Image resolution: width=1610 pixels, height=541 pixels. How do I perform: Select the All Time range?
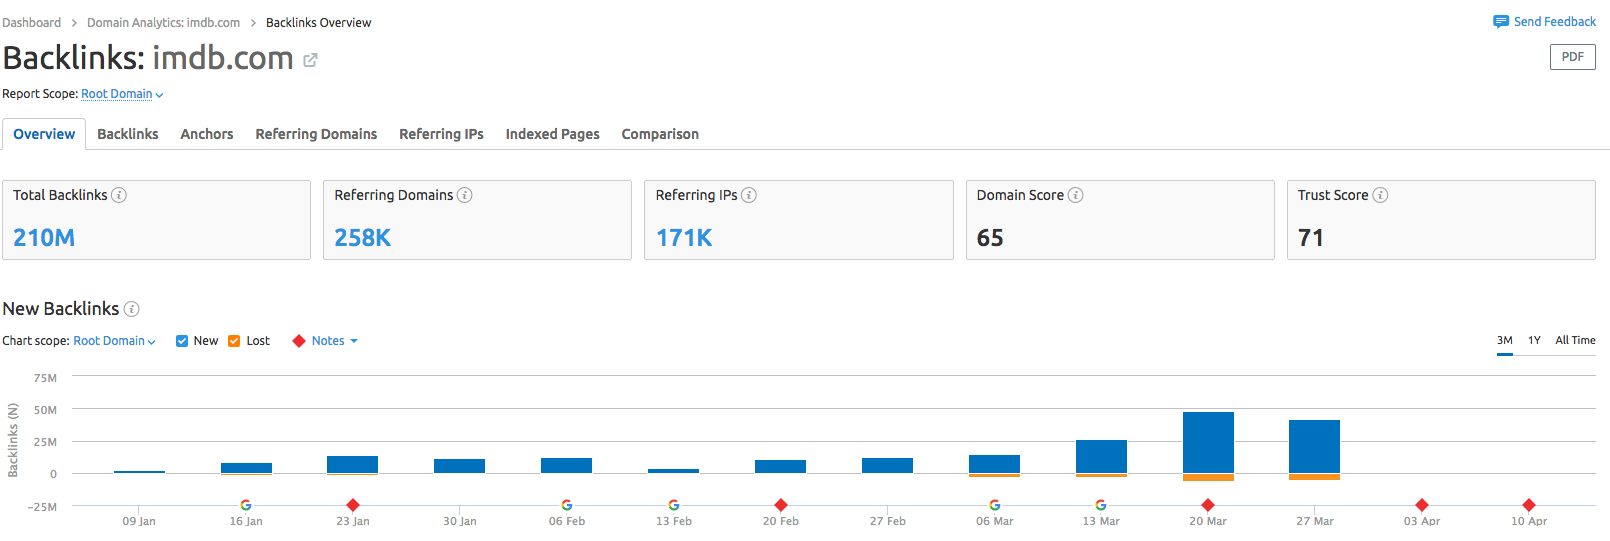click(1575, 341)
